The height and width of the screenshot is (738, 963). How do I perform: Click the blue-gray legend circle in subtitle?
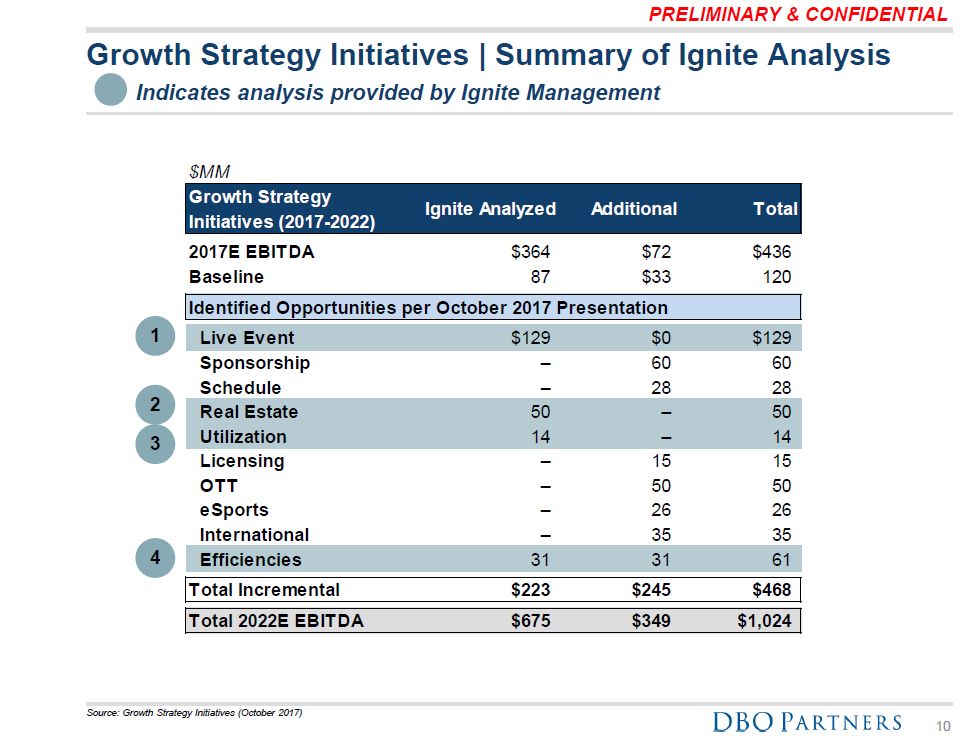click(x=111, y=91)
